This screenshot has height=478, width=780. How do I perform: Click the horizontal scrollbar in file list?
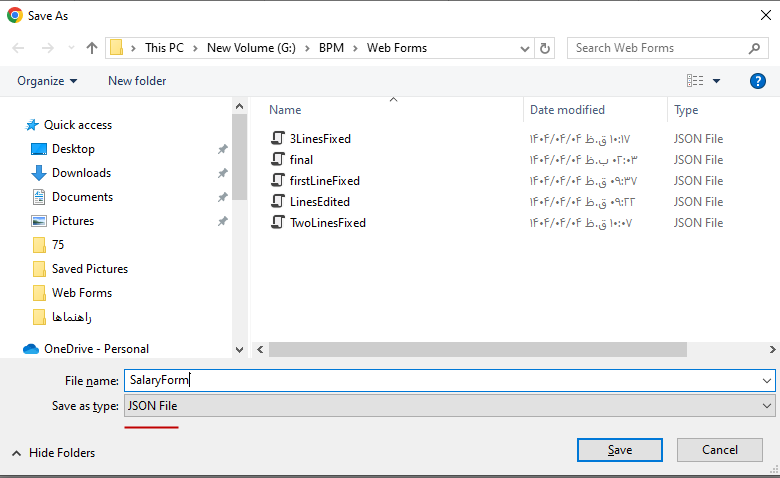(478, 349)
